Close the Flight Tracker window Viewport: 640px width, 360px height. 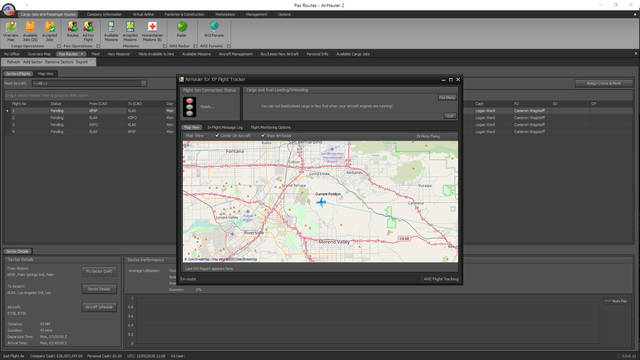coord(458,80)
